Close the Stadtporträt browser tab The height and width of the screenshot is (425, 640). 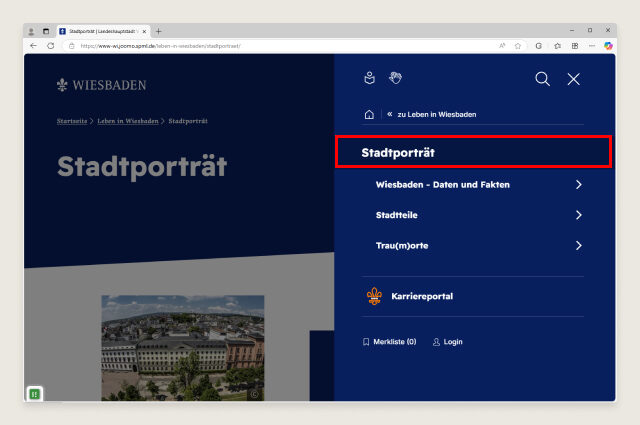144,31
